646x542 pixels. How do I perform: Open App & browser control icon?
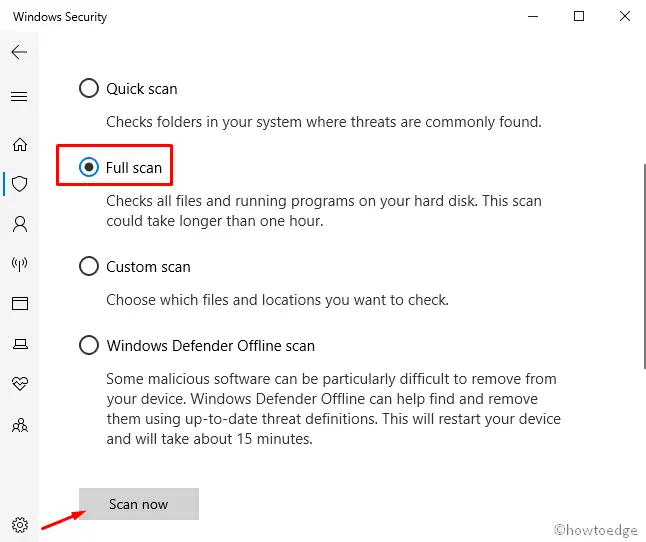pos(18,304)
